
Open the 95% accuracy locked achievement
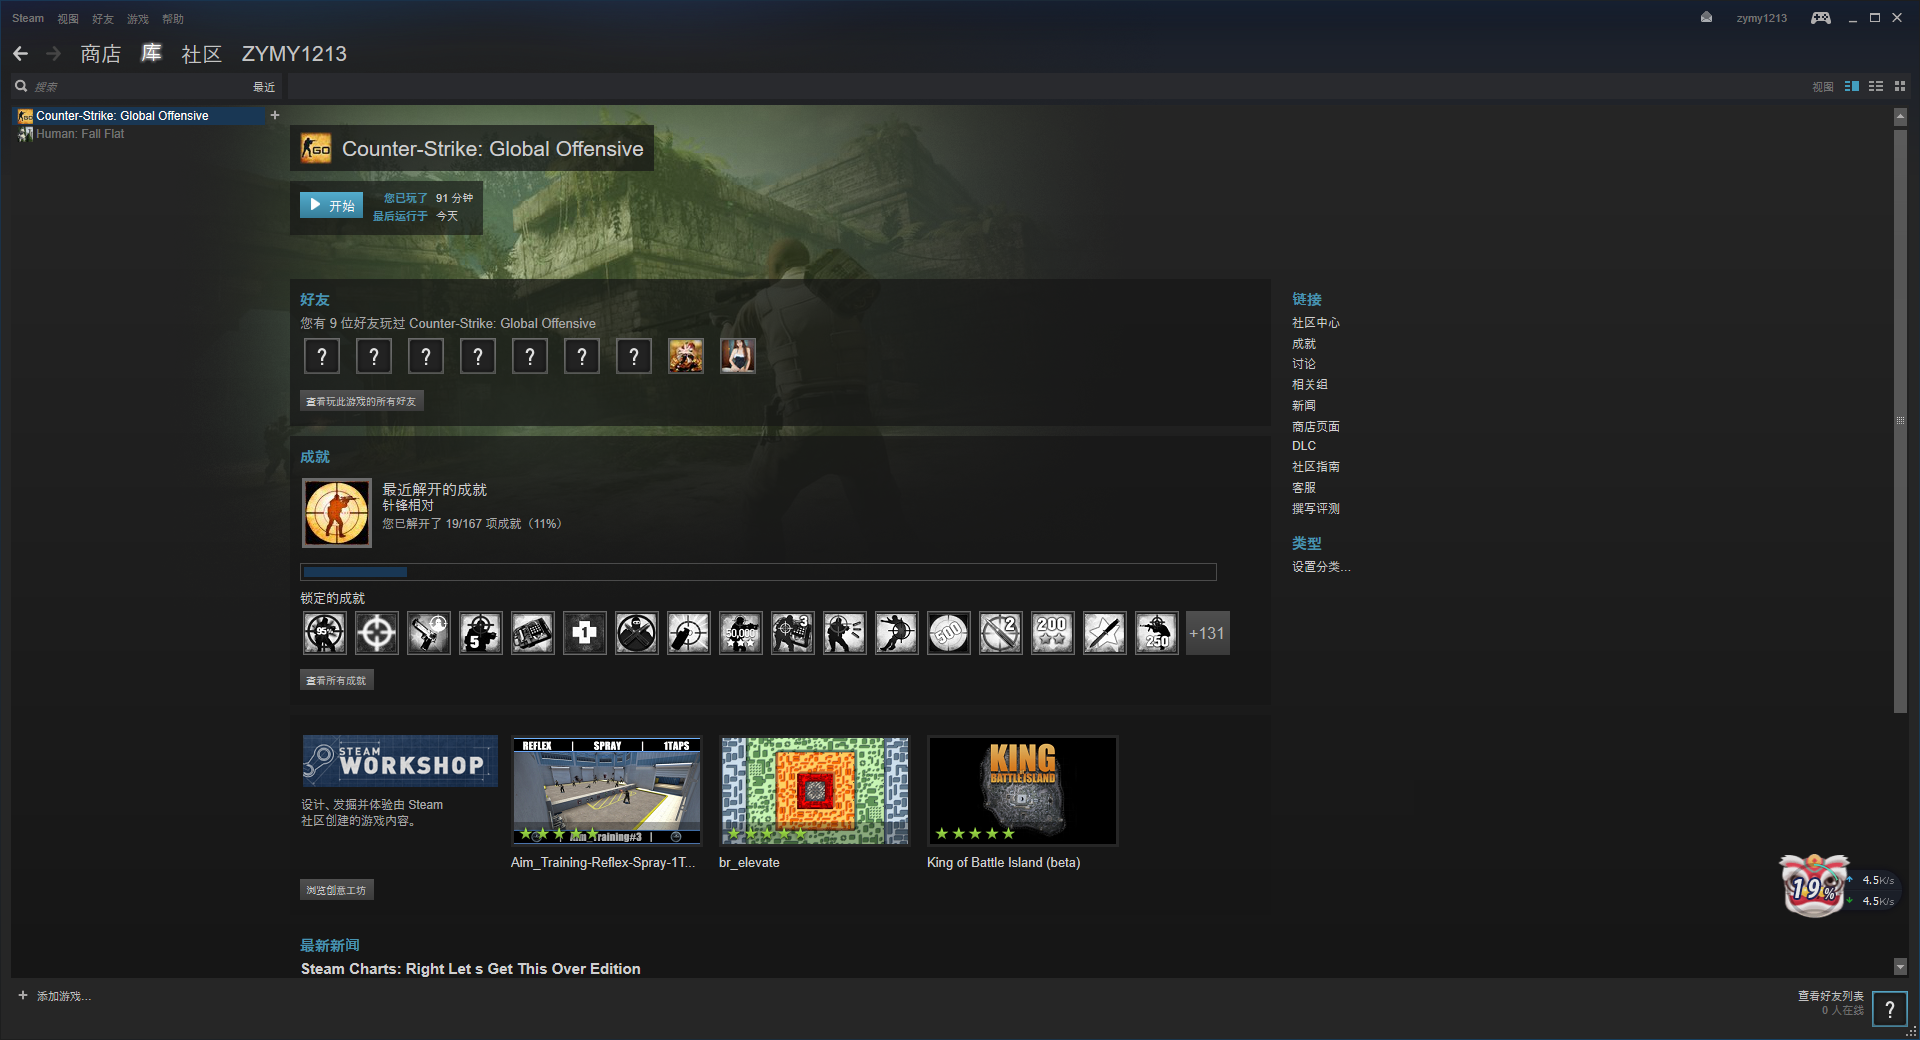pos(324,633)
